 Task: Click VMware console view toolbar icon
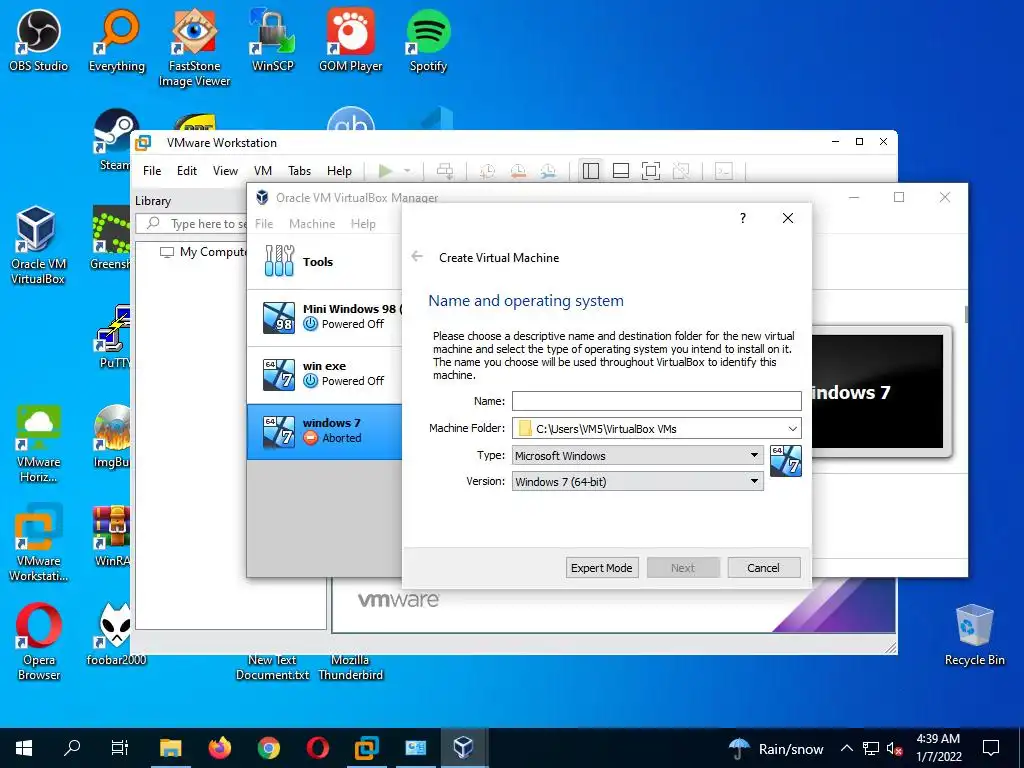724,171
